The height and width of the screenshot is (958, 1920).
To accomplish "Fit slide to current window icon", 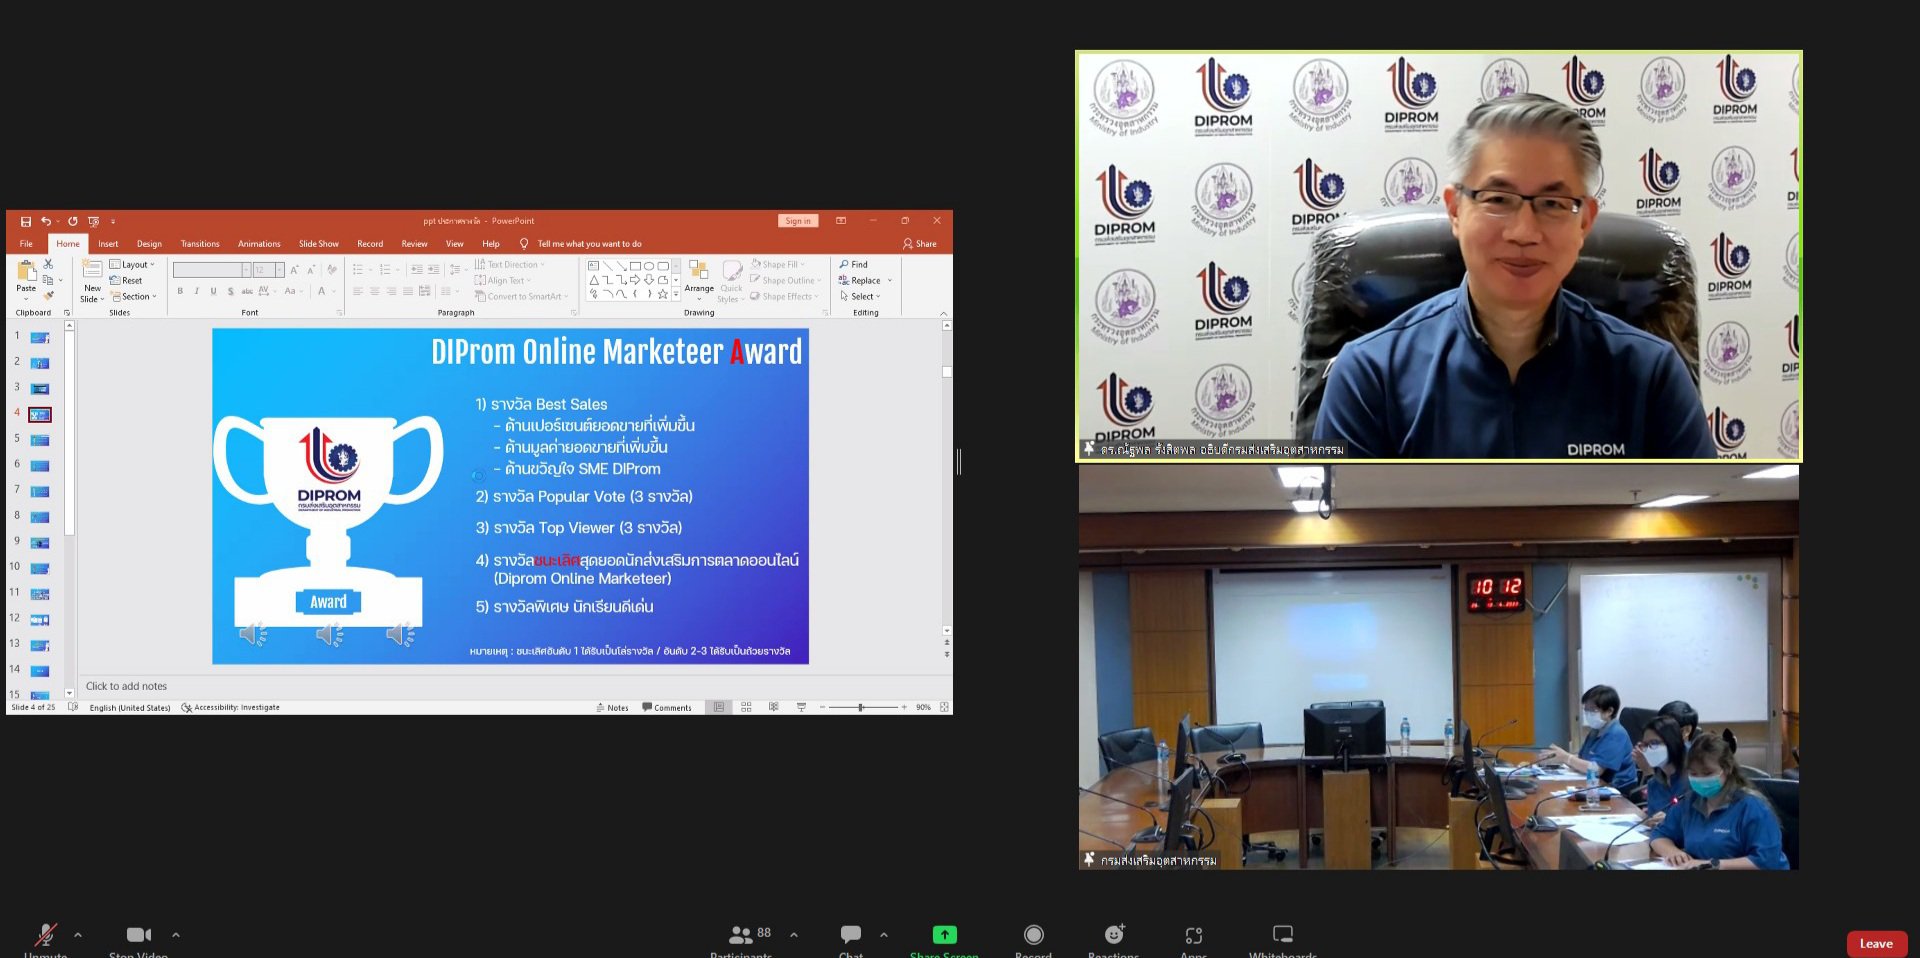I will [x=944, y=707].
